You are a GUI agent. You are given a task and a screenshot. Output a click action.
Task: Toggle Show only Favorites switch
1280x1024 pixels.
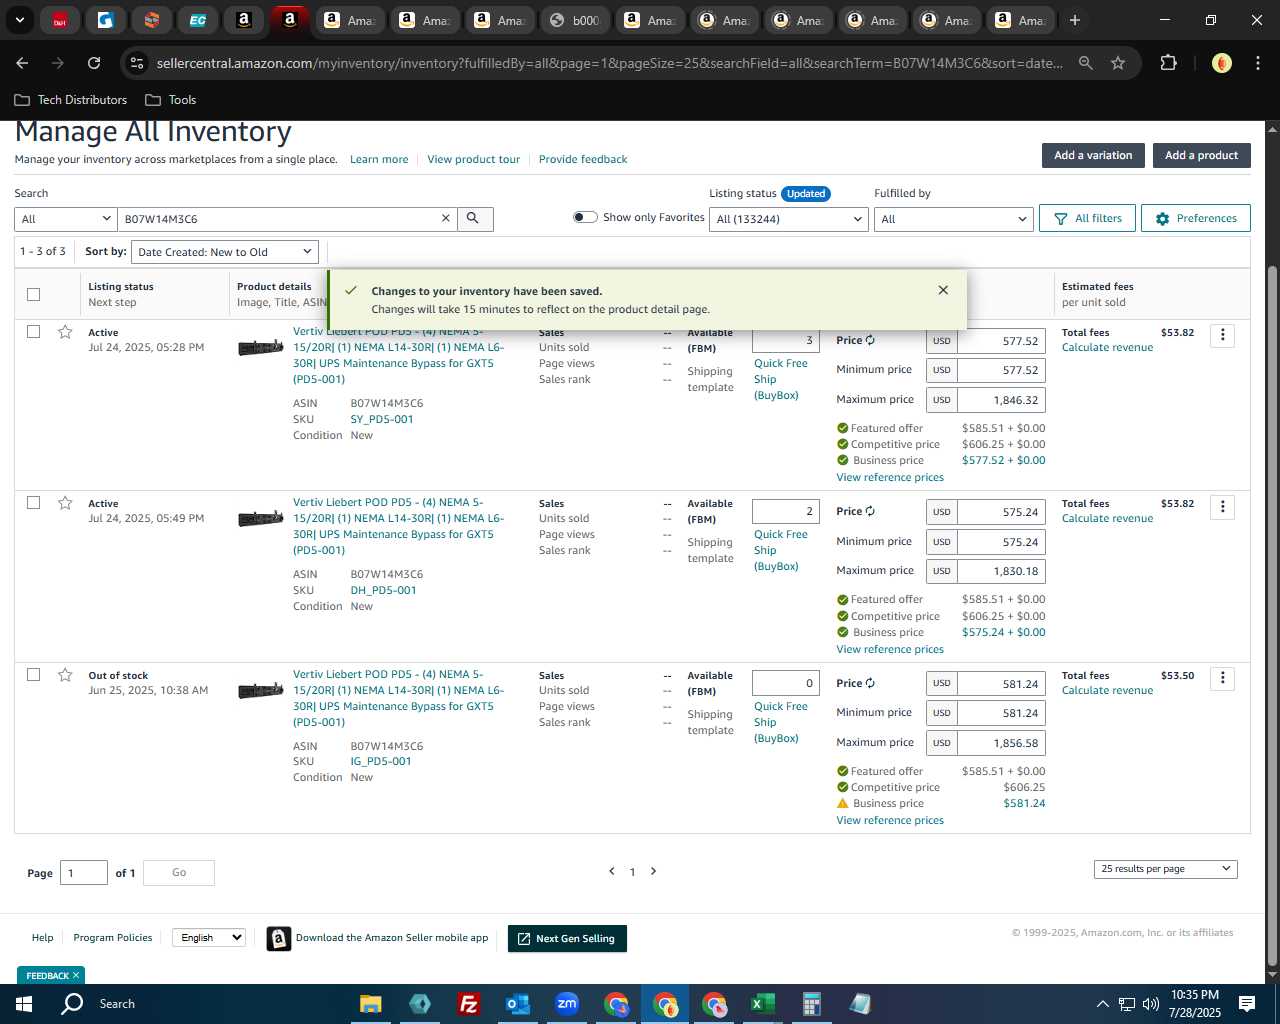pyautogui.click(x=585, y=217)
